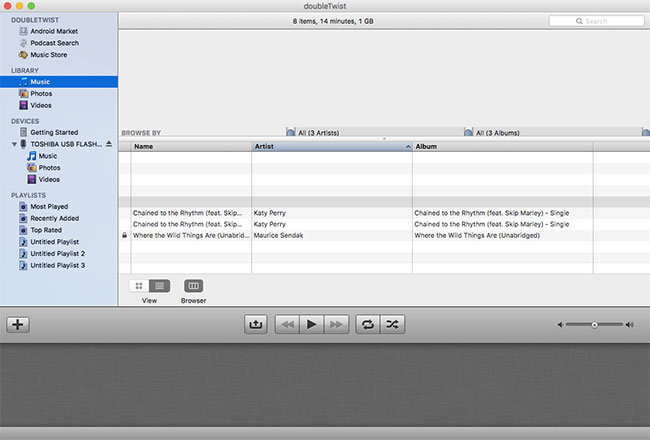Click the share/export button
The height and width of the screenshot is (440, 650).
(x=256, y=324)
